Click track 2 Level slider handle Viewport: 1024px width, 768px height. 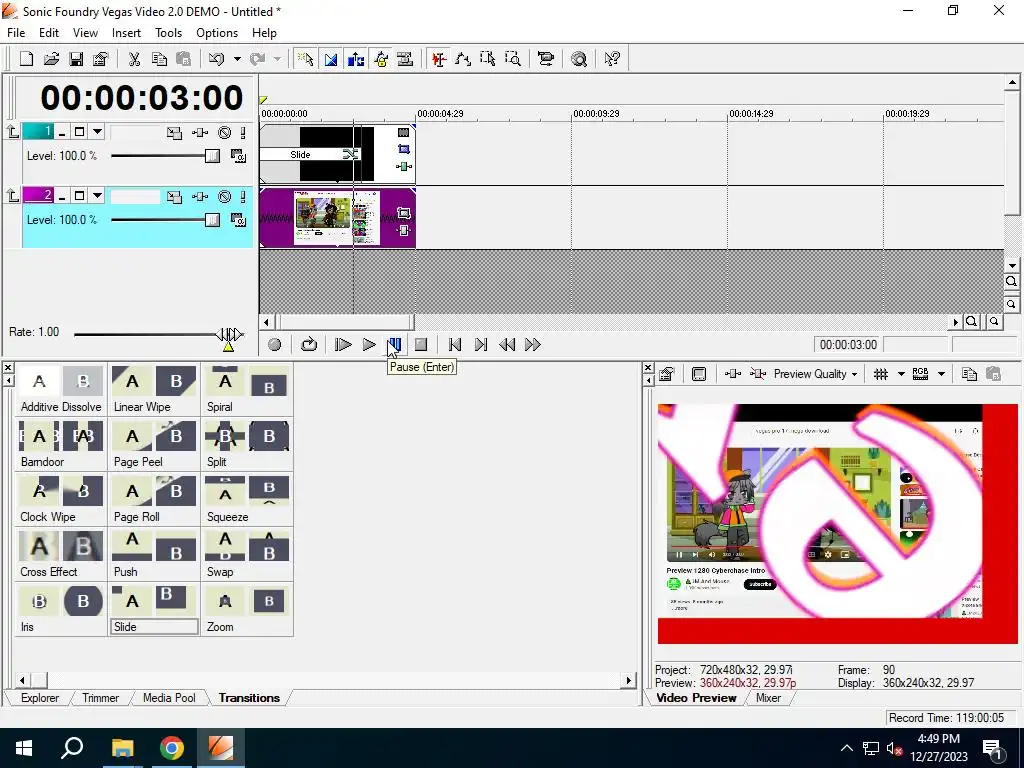click(x=212, y=220)
